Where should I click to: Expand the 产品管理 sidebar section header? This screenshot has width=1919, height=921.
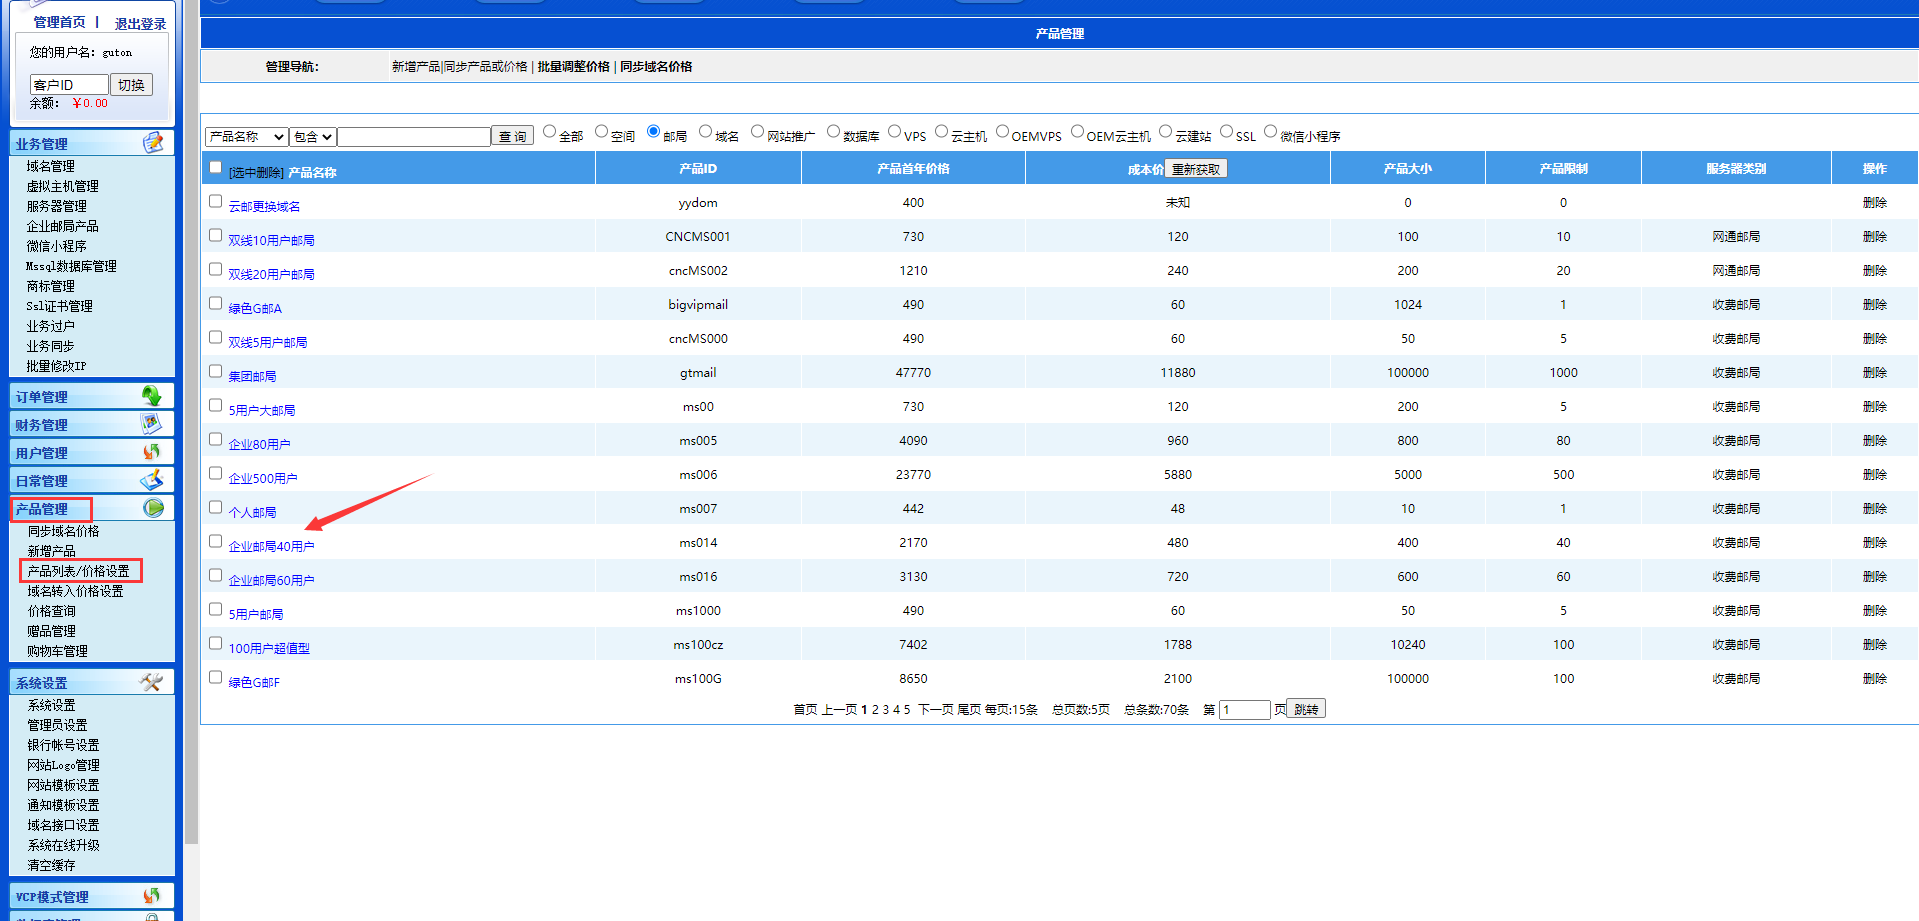click(42, 509)
